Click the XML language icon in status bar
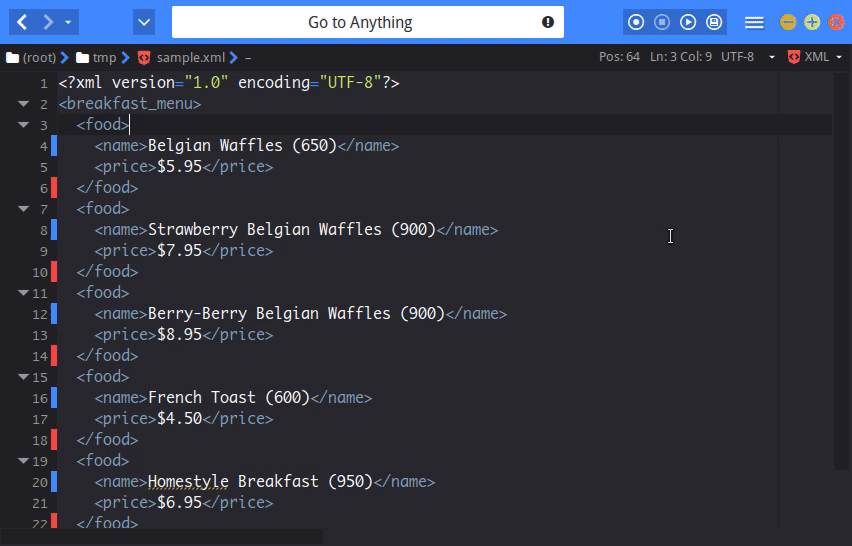 [x=794, y=57]
